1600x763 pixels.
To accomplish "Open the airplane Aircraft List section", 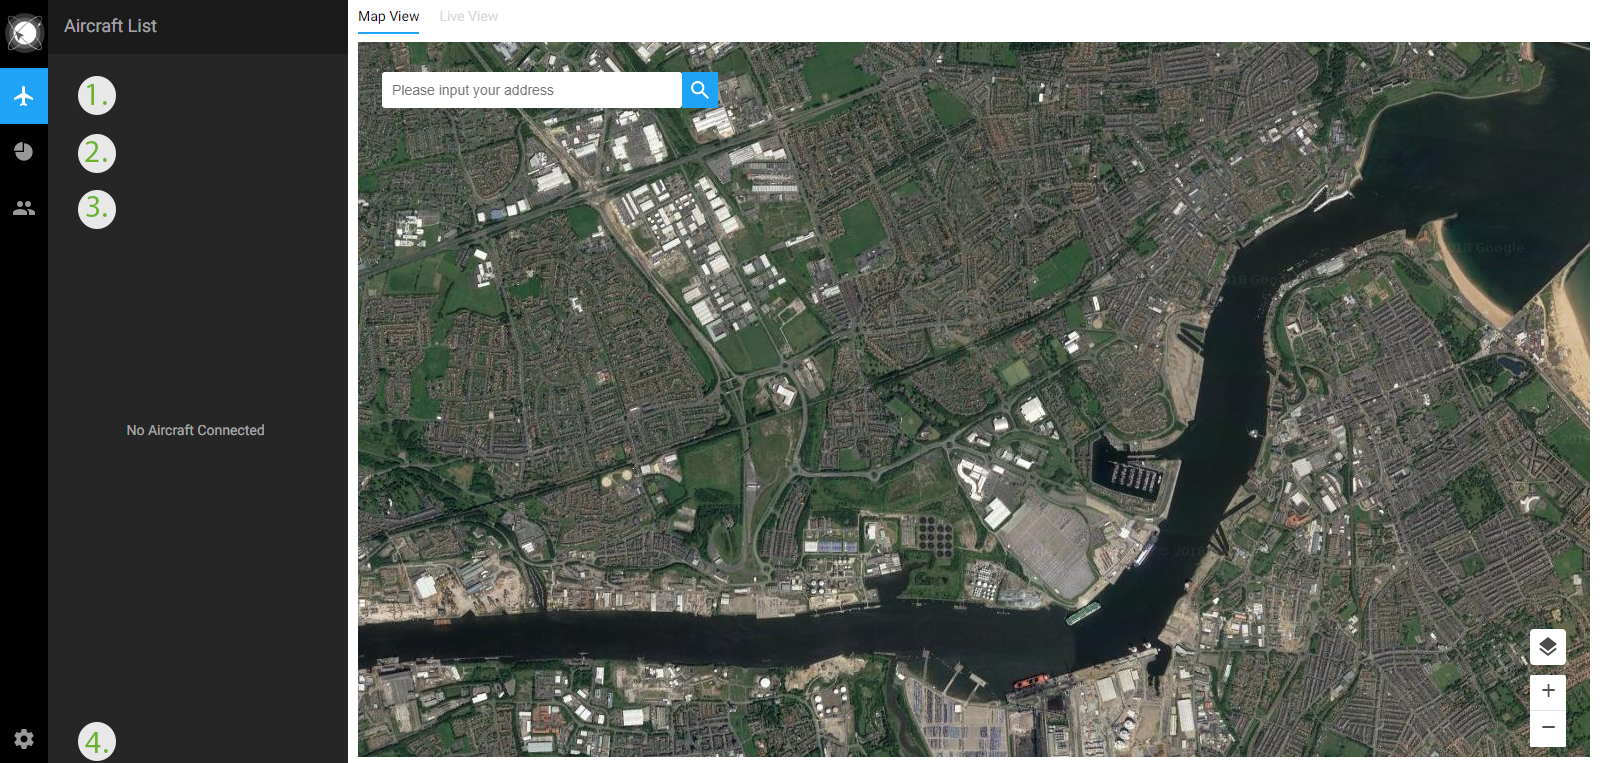I will [x=24, y=96].
